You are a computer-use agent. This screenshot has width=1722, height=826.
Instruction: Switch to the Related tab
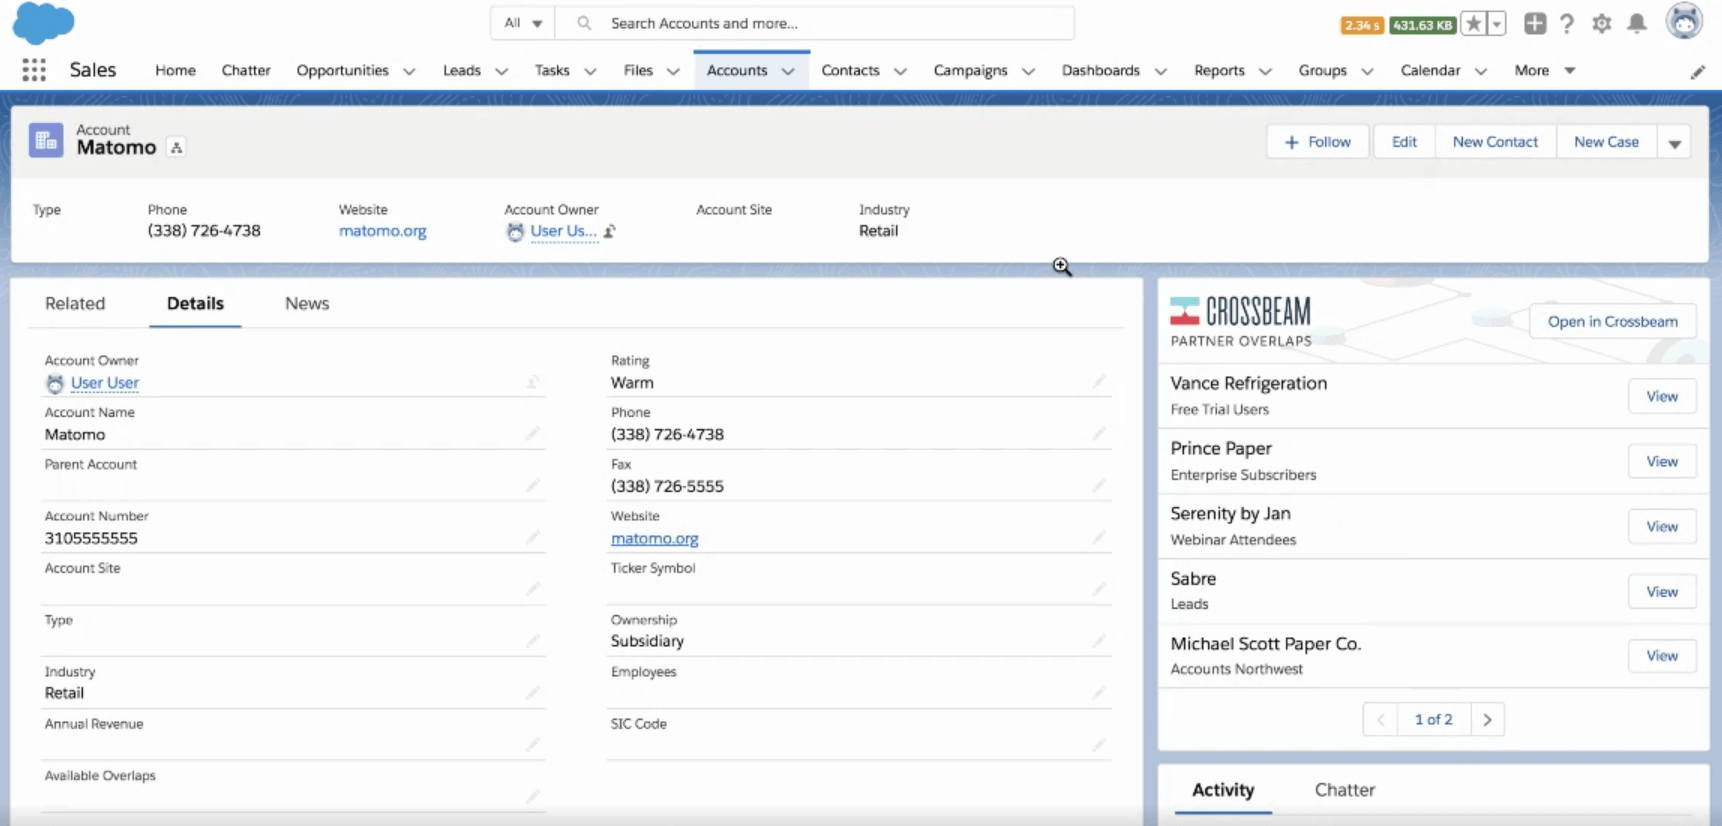tap(75, 304)
